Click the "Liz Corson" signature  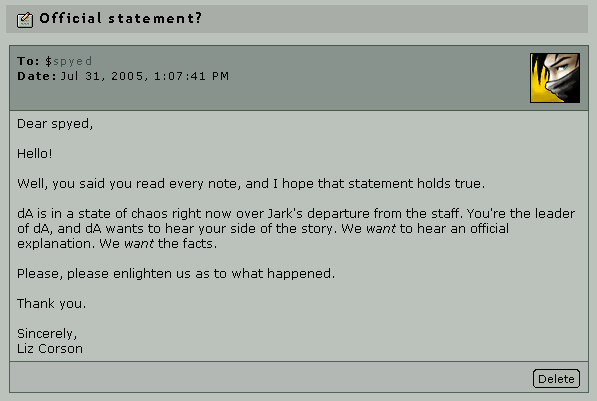[50, 348]
